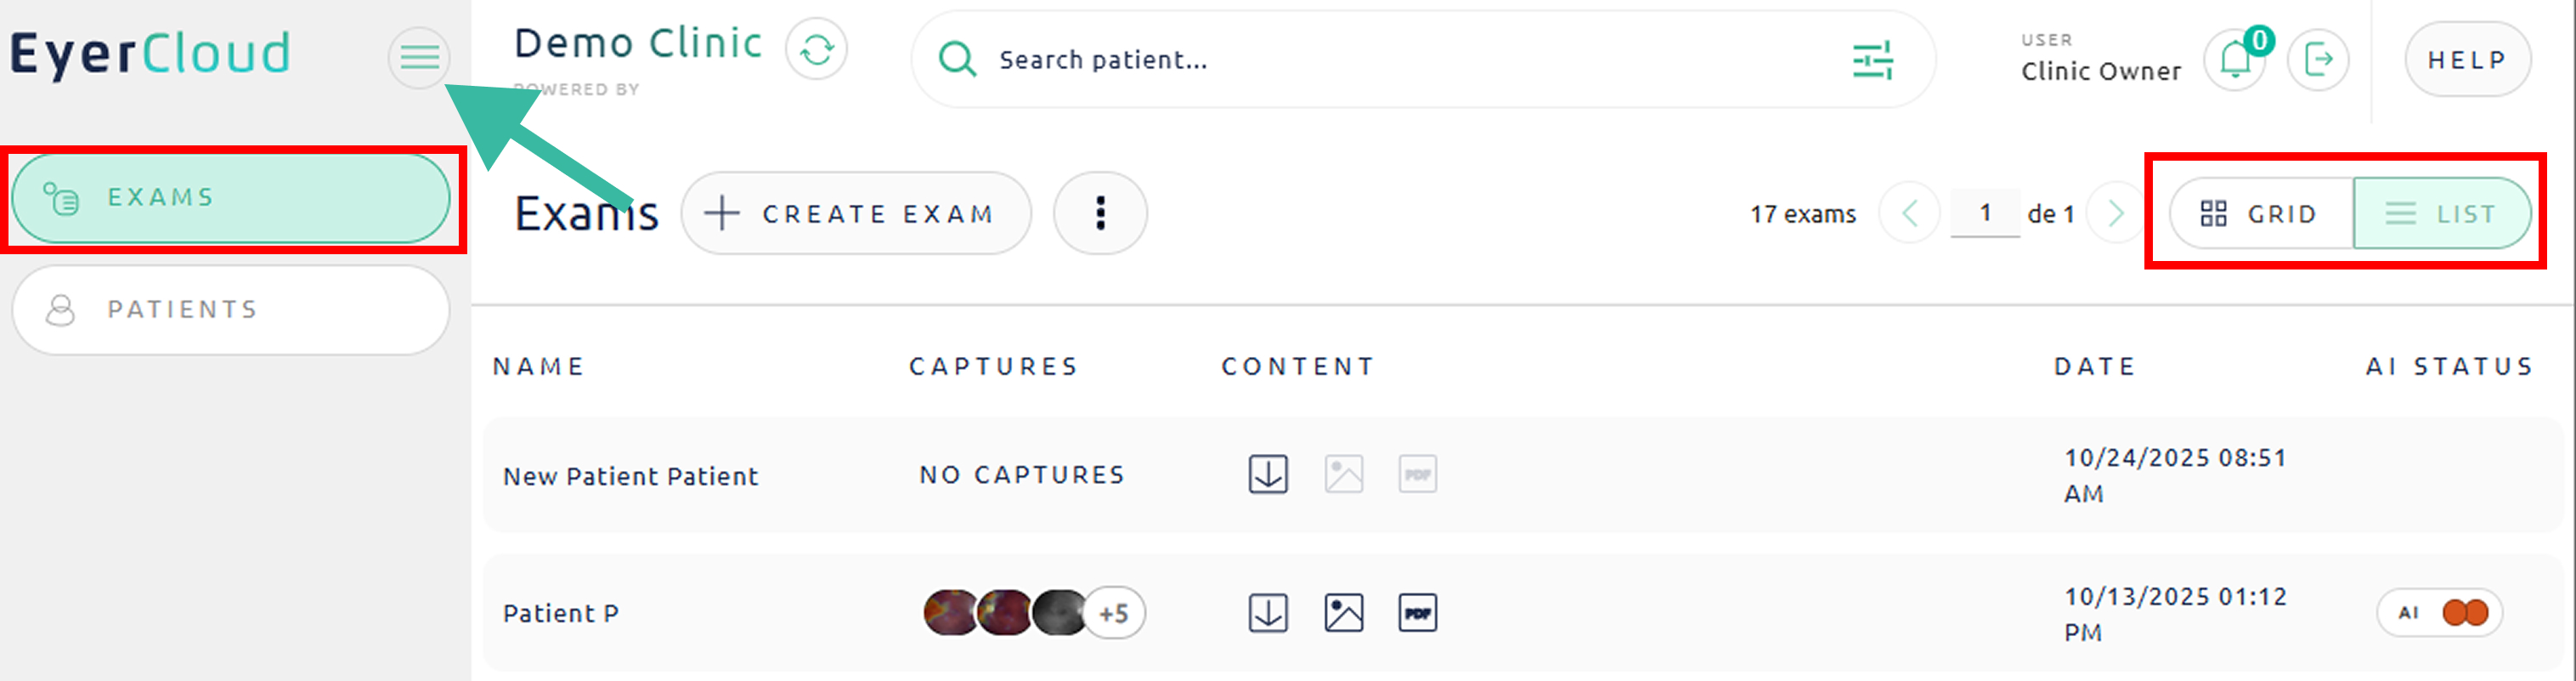
Task: Open the Exams sidebar section
Action: click(x=231, y=197)
